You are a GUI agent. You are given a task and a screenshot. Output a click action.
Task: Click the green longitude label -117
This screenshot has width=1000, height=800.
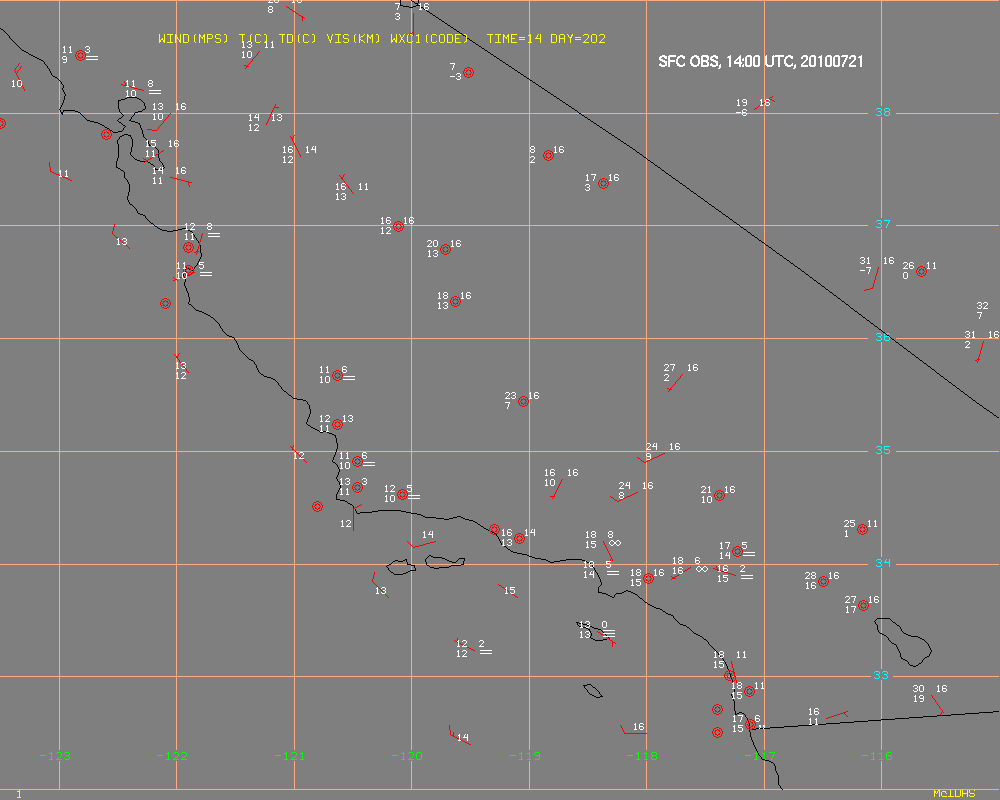pyautogui.click(x=760, y=757)
